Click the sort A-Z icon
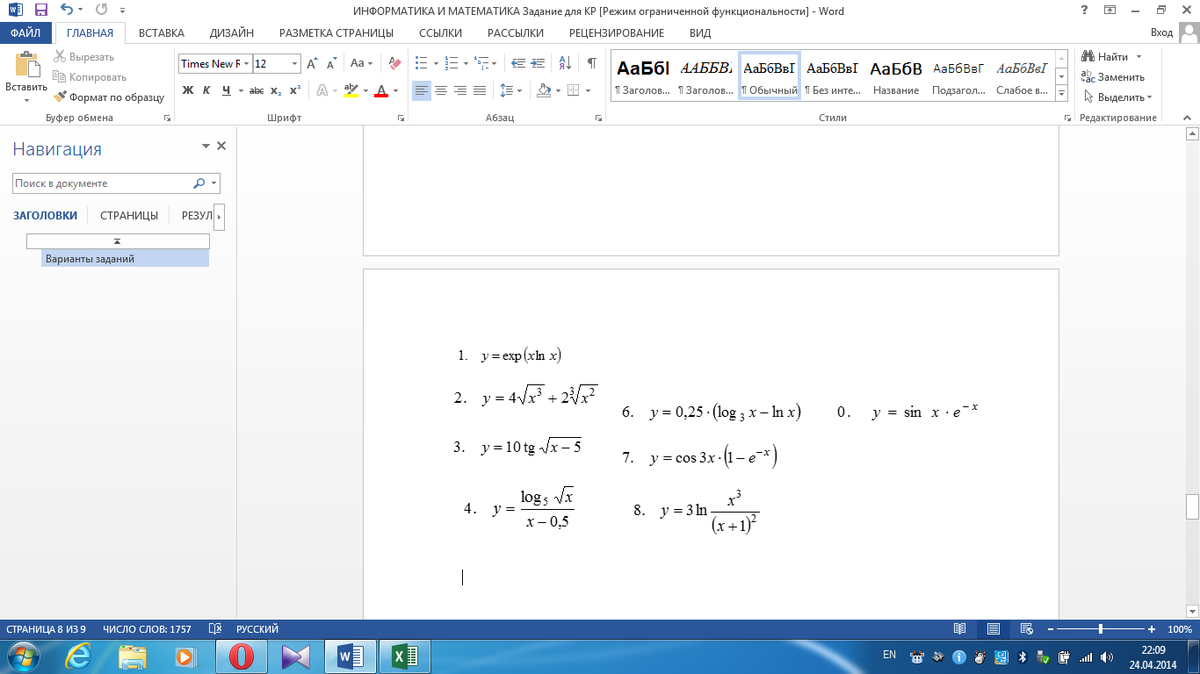The width and height of the screenshot is (1200, 674). click(565, 63)
